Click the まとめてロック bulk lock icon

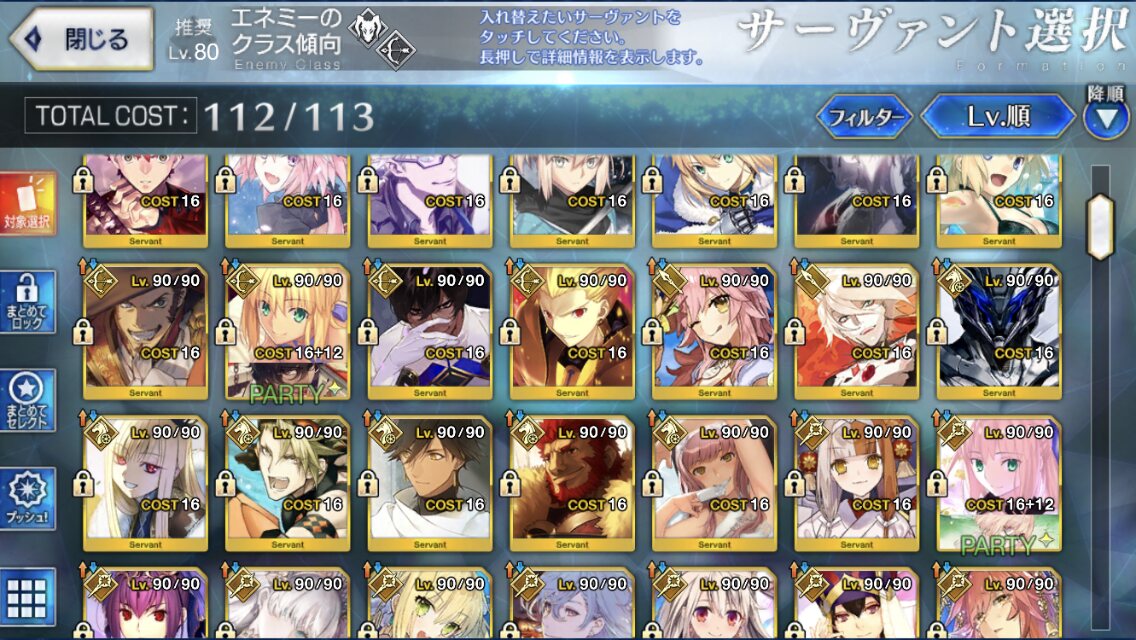click(28, 302)
